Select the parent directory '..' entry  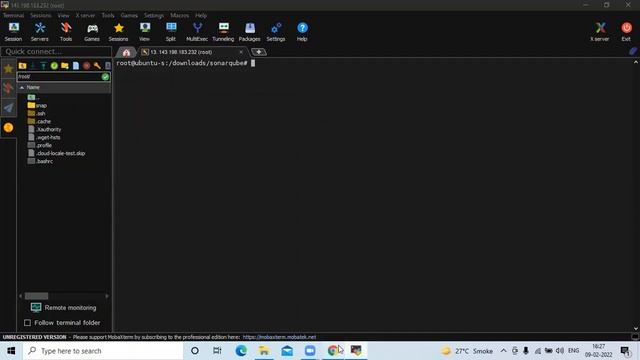click(33, 97)
